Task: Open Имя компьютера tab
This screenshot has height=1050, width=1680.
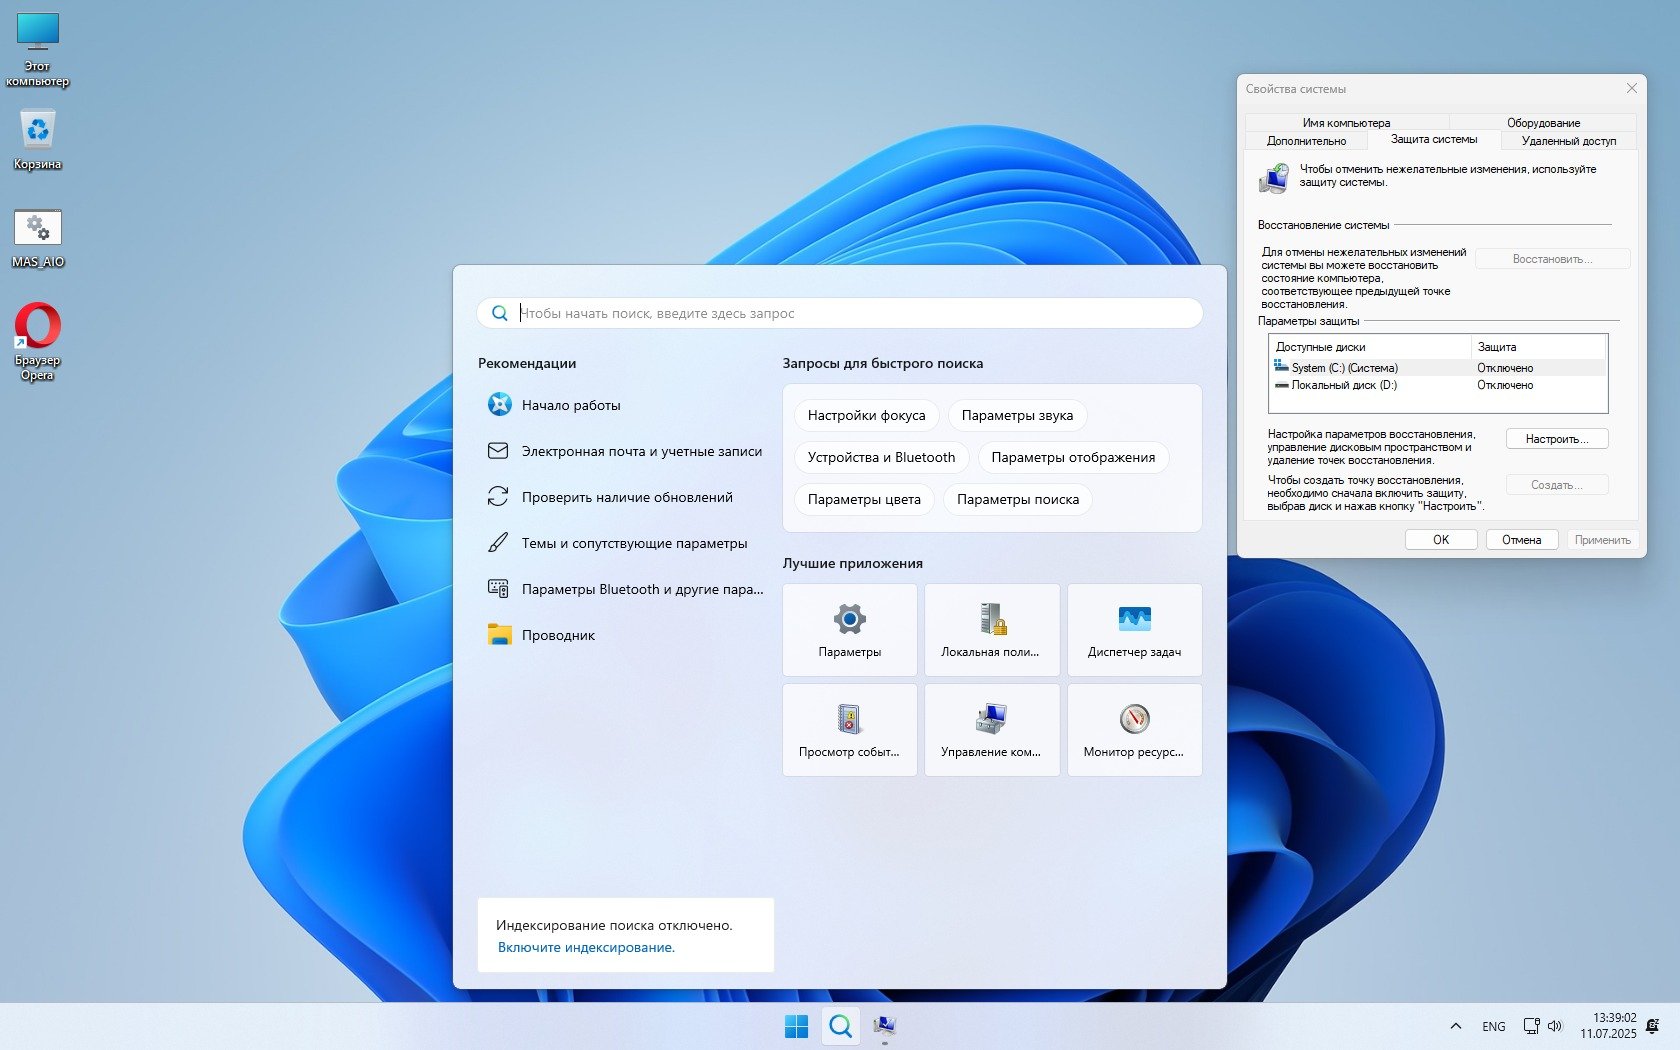Action: click(x=1346, y=123)
